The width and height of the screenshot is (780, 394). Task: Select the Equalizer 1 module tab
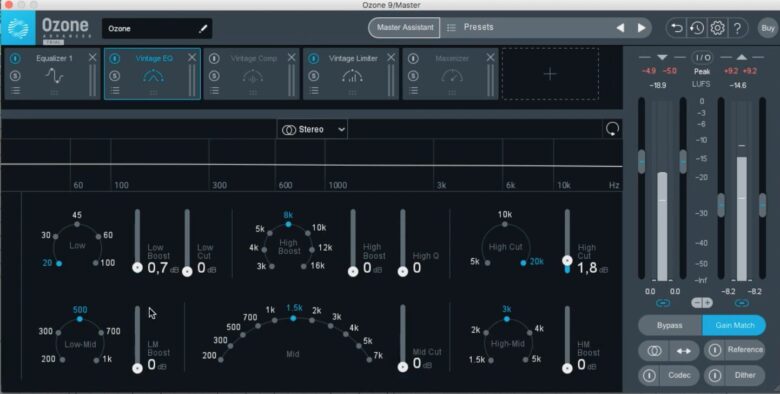52,74
